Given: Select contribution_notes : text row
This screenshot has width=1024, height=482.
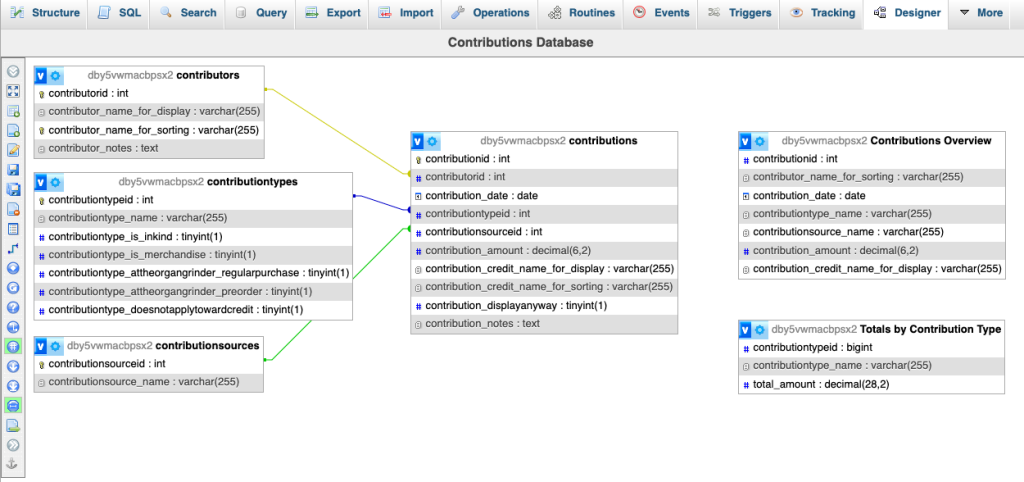Looking at the screenshot, I should tap(544, 324).
